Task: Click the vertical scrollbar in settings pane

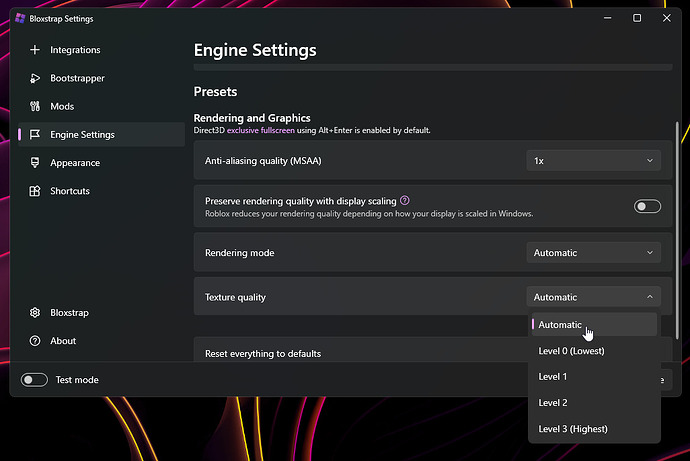Action: coord(677,230)
